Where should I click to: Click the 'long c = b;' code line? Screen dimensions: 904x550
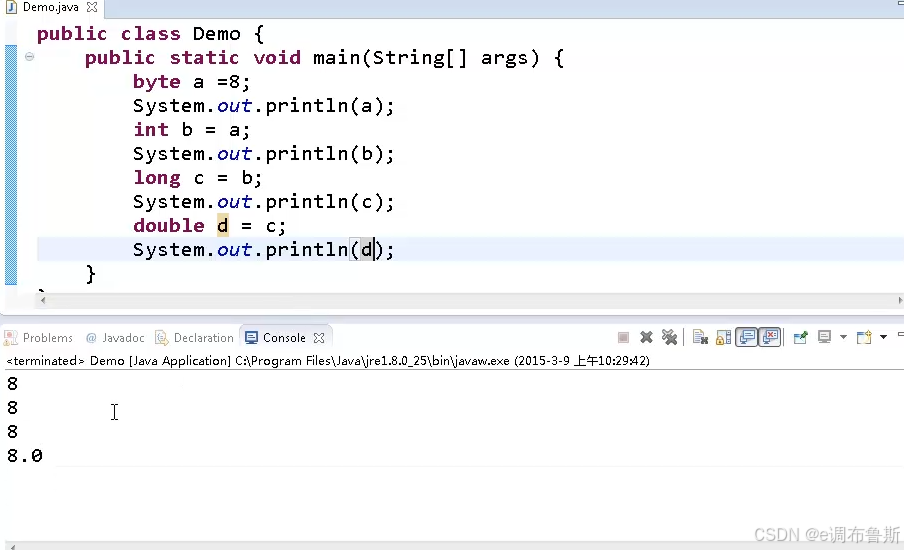pos(197,178)
